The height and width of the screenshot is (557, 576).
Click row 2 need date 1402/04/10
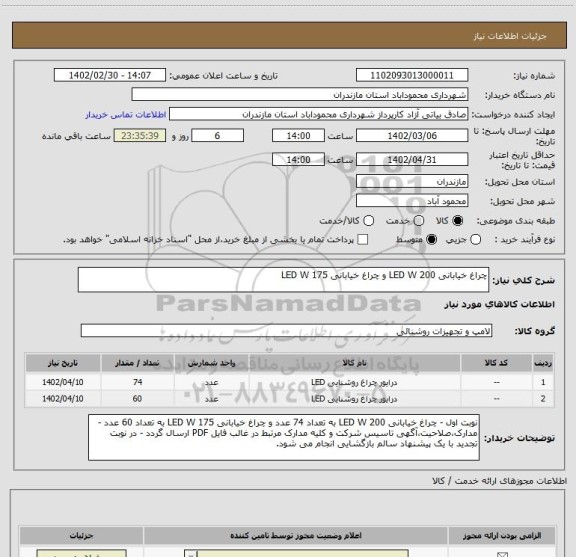pyautogui.click(x=63, y=399)
